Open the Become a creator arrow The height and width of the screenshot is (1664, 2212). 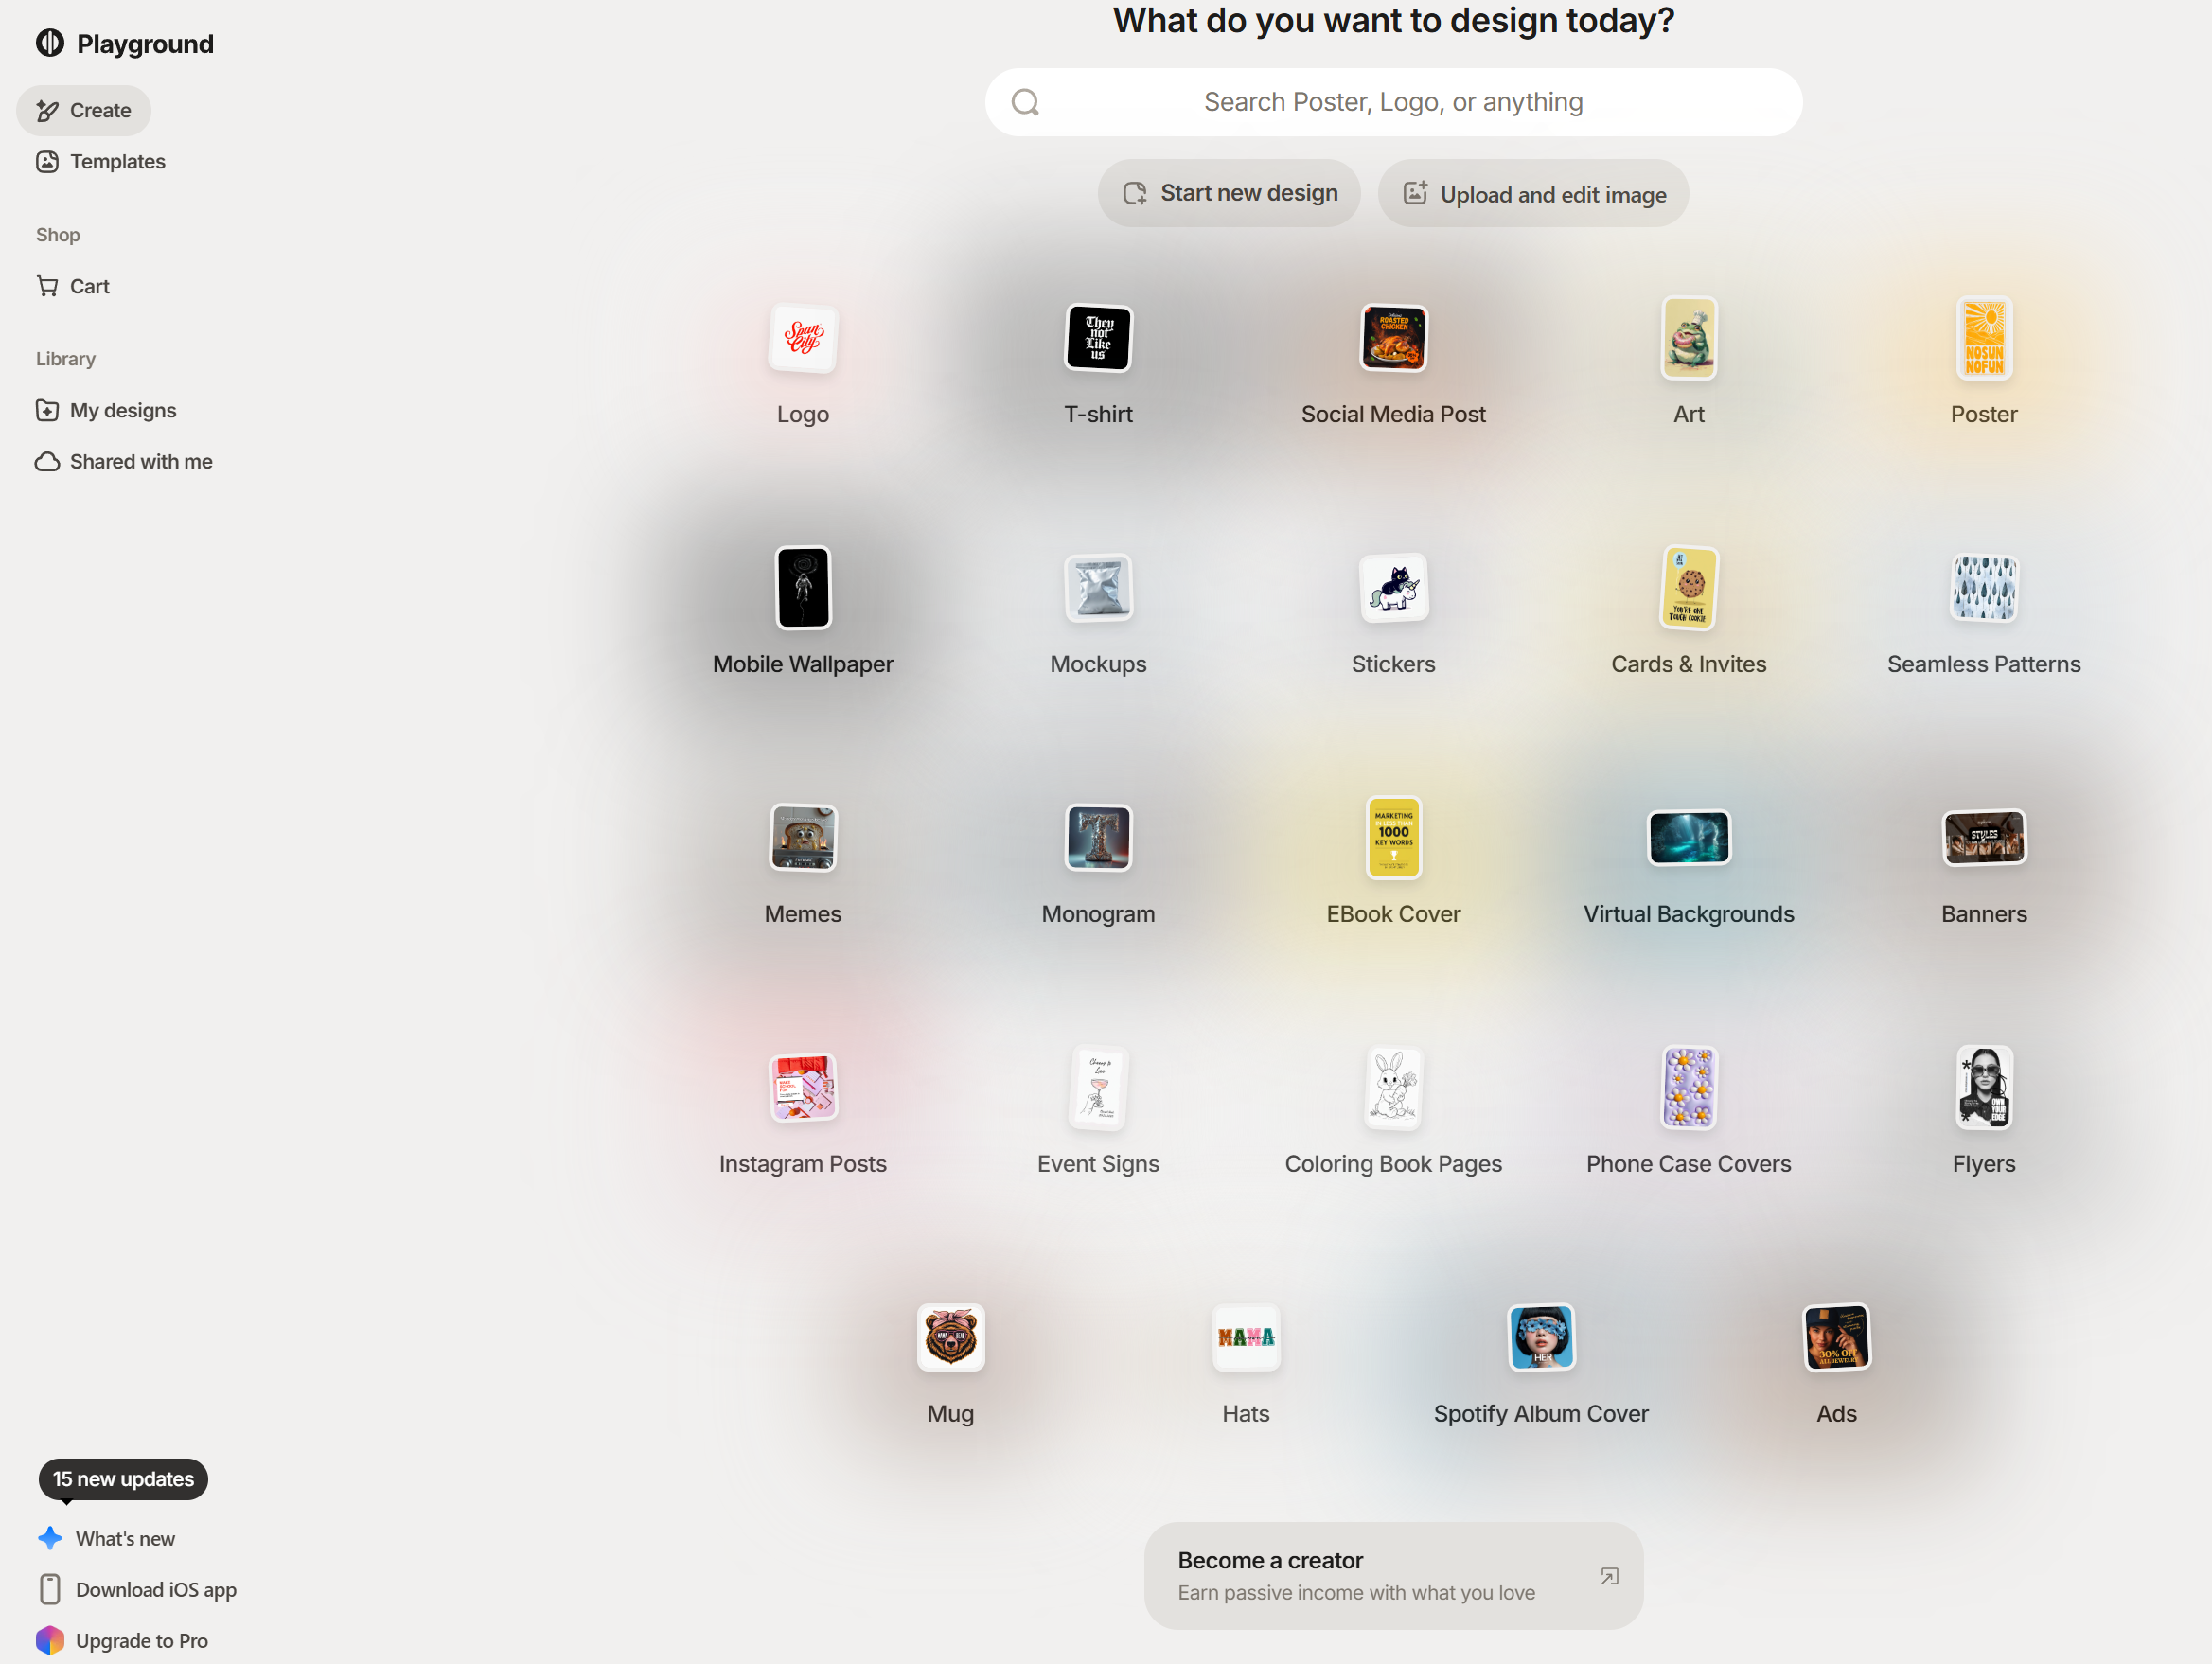point(1609,1576)
